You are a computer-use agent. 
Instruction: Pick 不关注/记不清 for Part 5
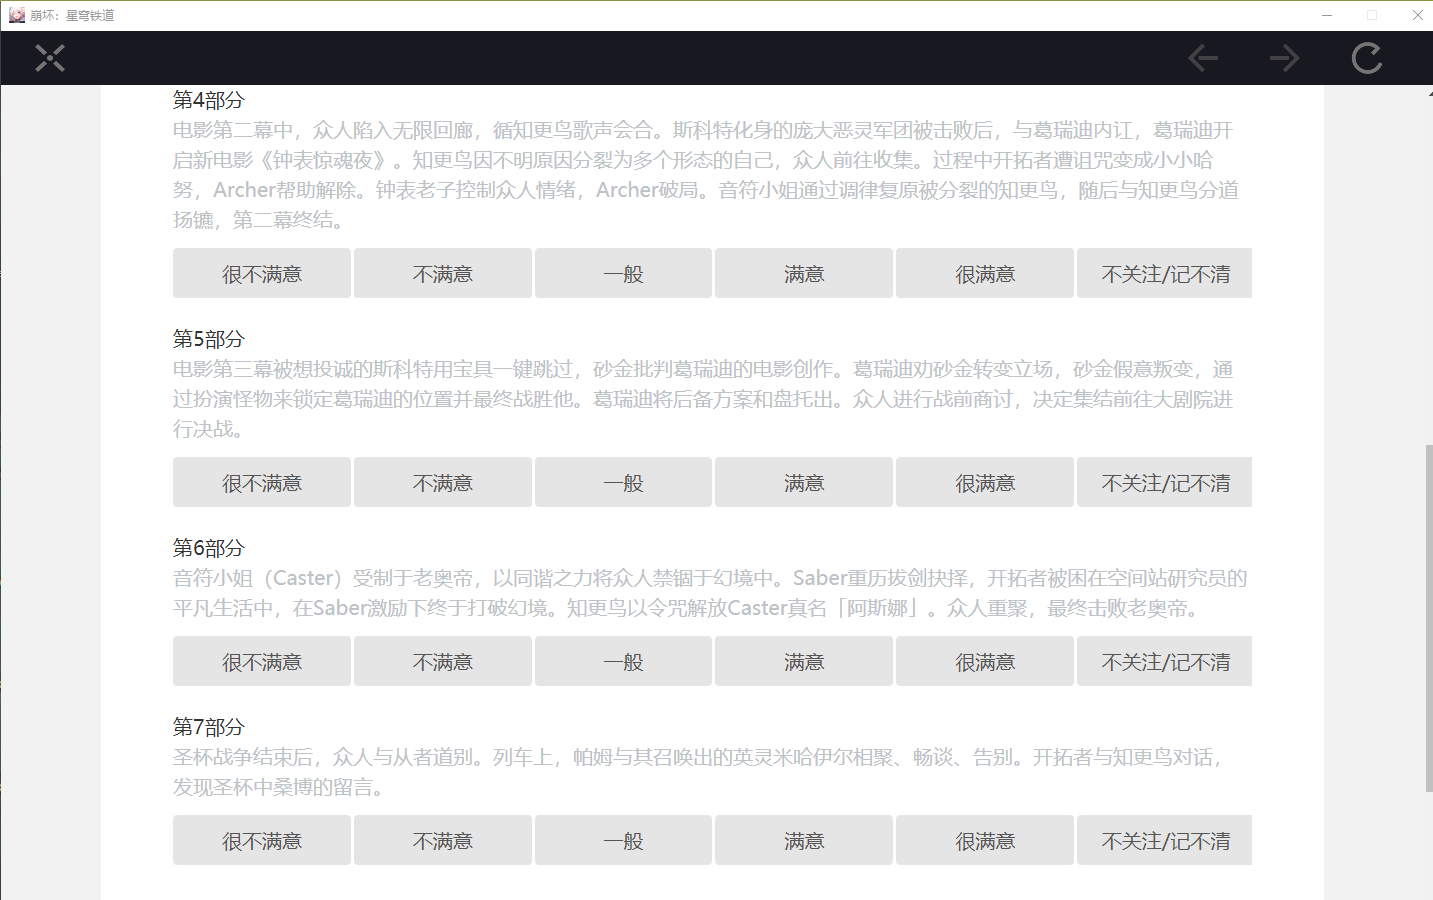click(1165, 483)
